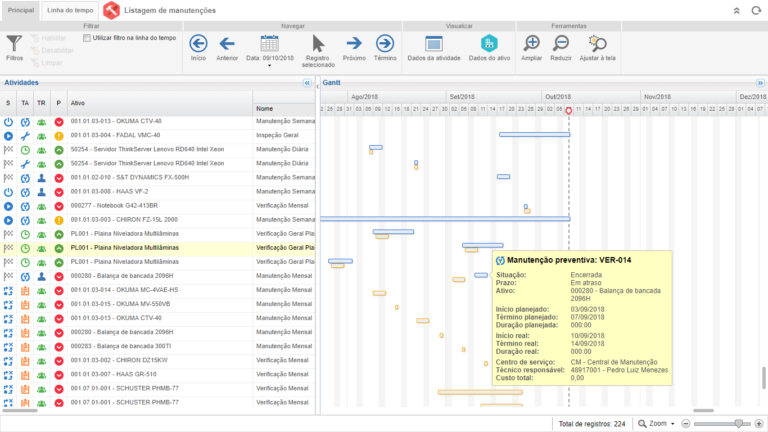Enable Utilizar filtro na linha do tempo
Viewport: 768px width, 432px height.
[x=87, y=38]
